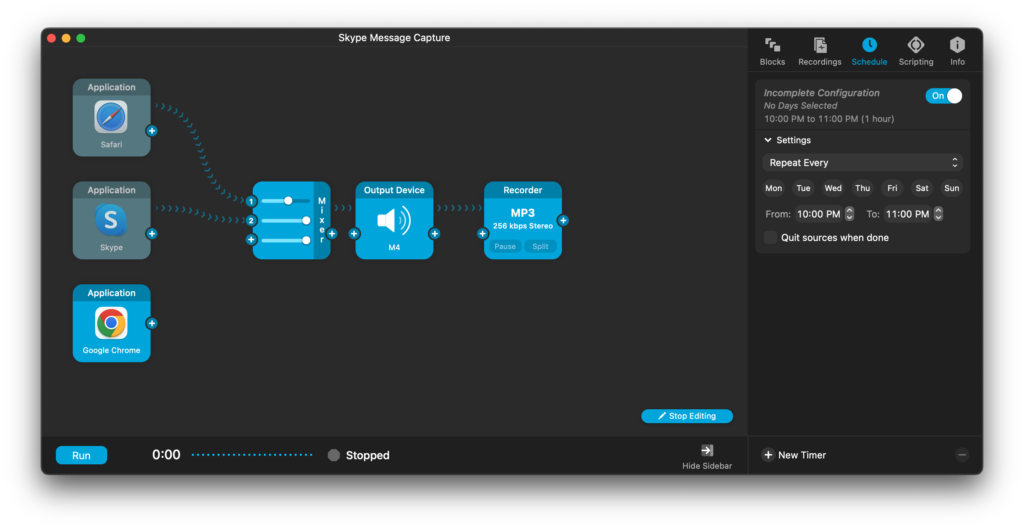Click the Recorder output plus connector

pos(563,221)
